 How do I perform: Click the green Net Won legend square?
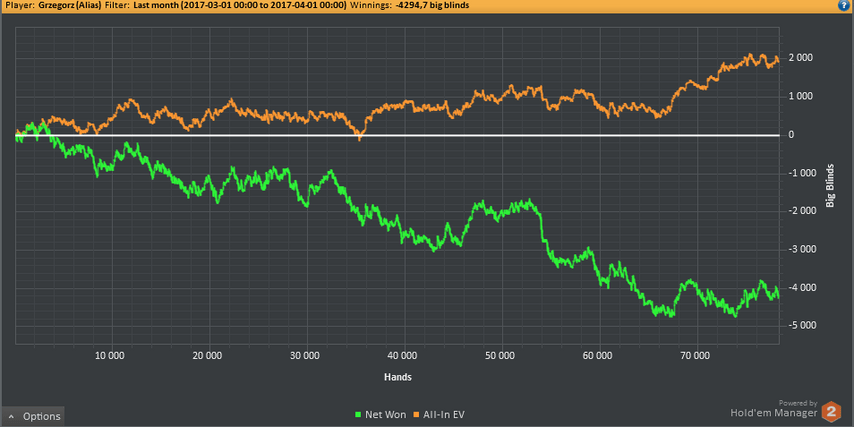coord(357,414)
